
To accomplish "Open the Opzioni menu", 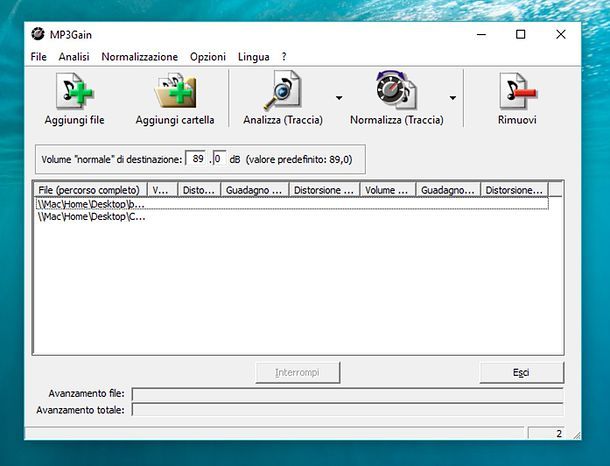I will click(x=208, y=57).
